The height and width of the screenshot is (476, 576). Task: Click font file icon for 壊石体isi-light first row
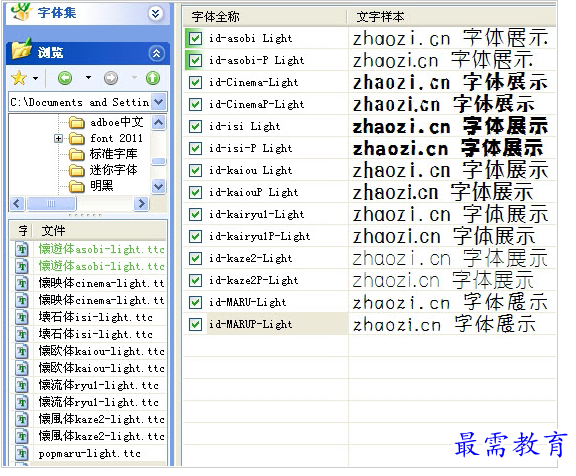22,317
